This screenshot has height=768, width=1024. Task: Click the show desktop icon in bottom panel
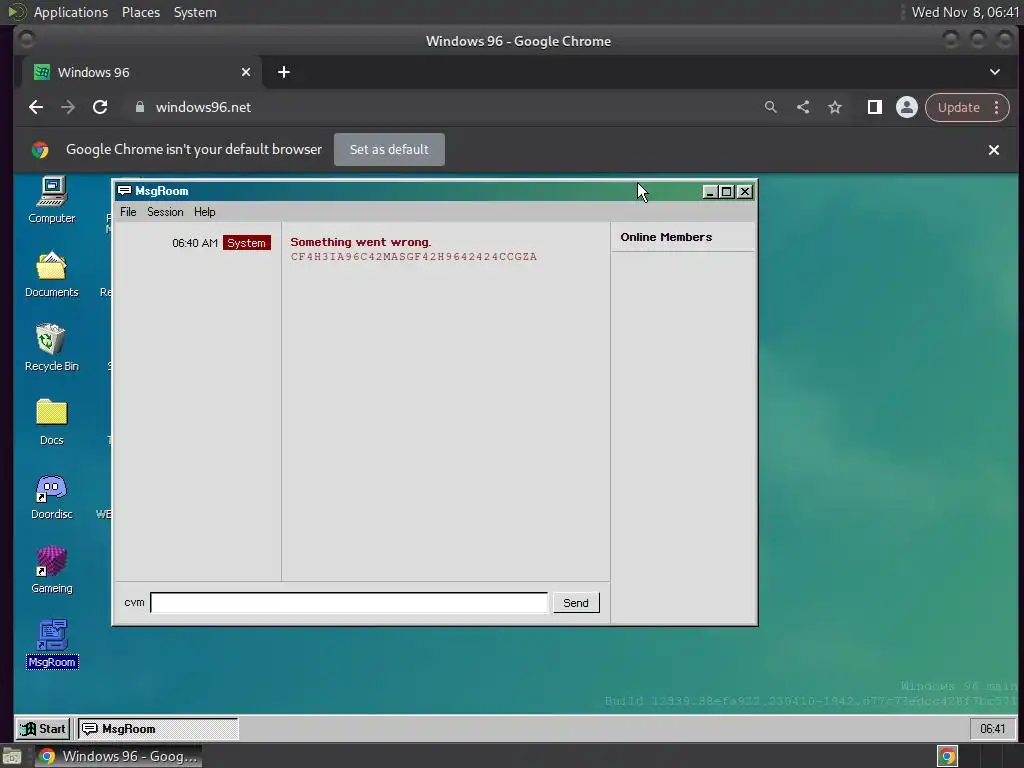[12, 756]
